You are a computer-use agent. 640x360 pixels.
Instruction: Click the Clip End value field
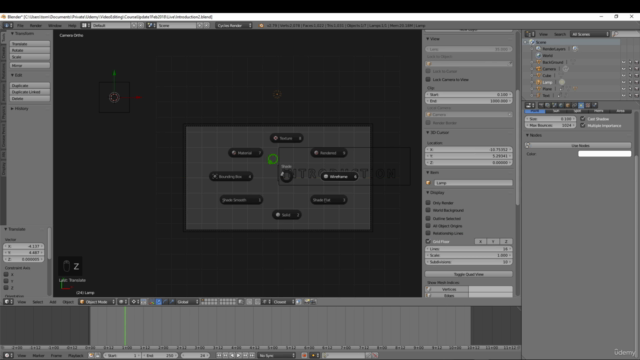pyautogui.click(x=469, y=101)
